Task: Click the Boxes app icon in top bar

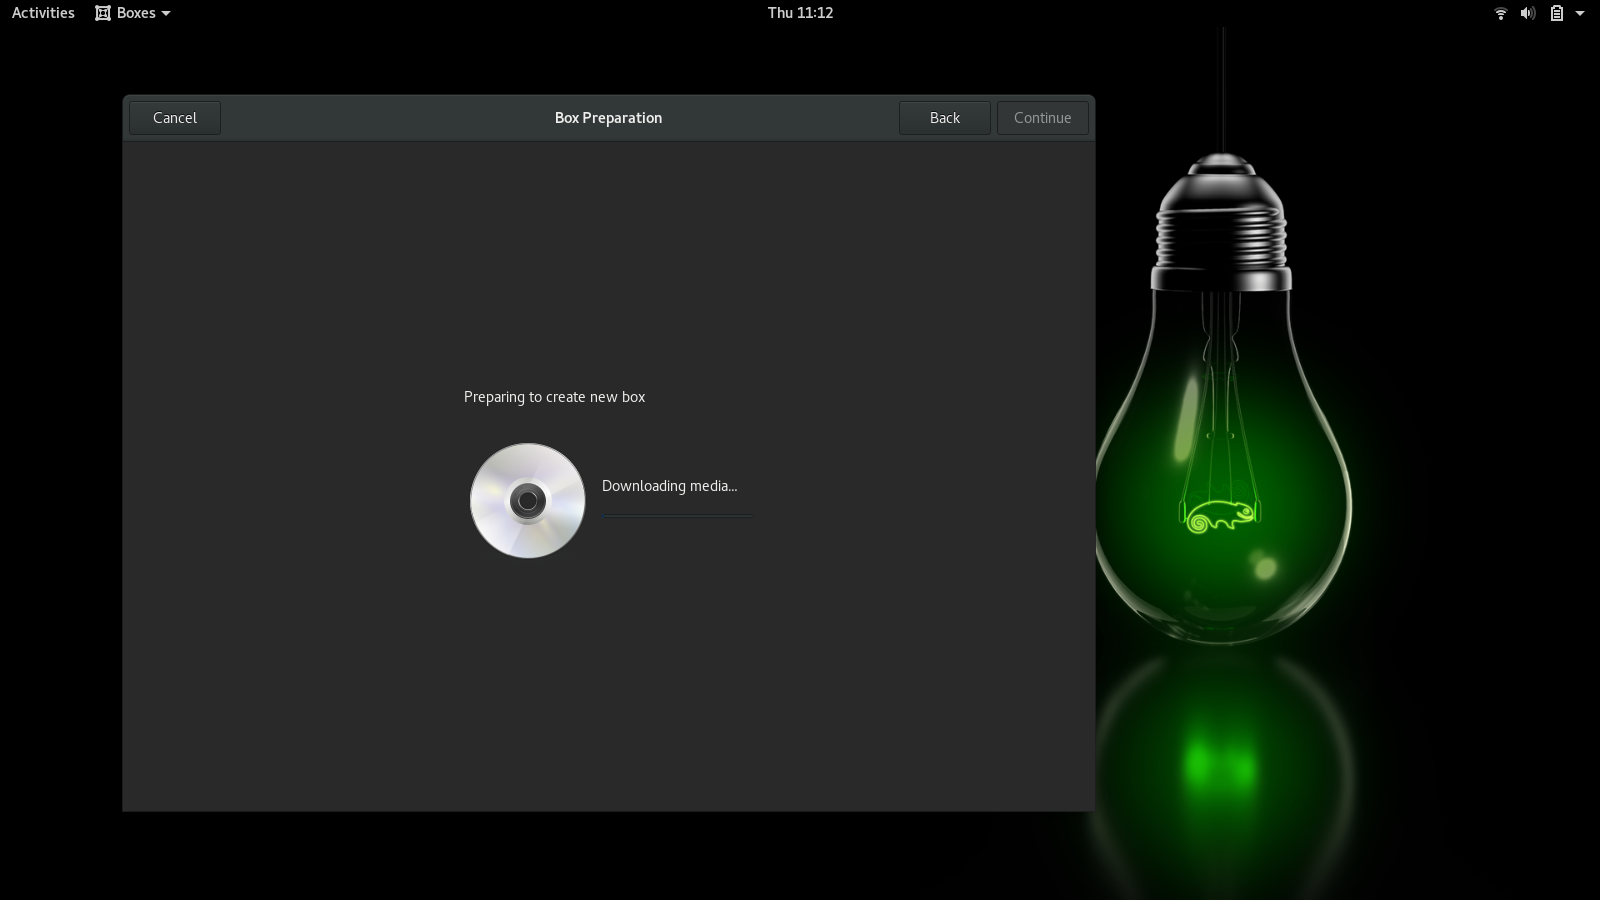Action: pyautogui.click(x=103, y=13)
